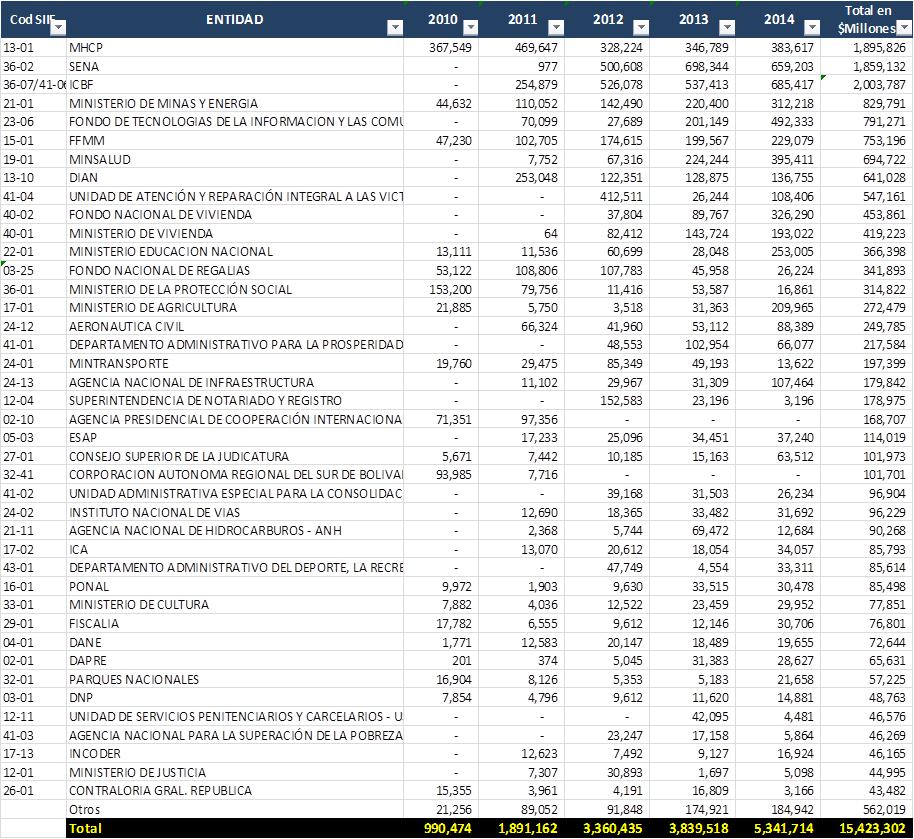Click the 2010 column total 990,474
This screenshot has width=914, height=839.
442,828
